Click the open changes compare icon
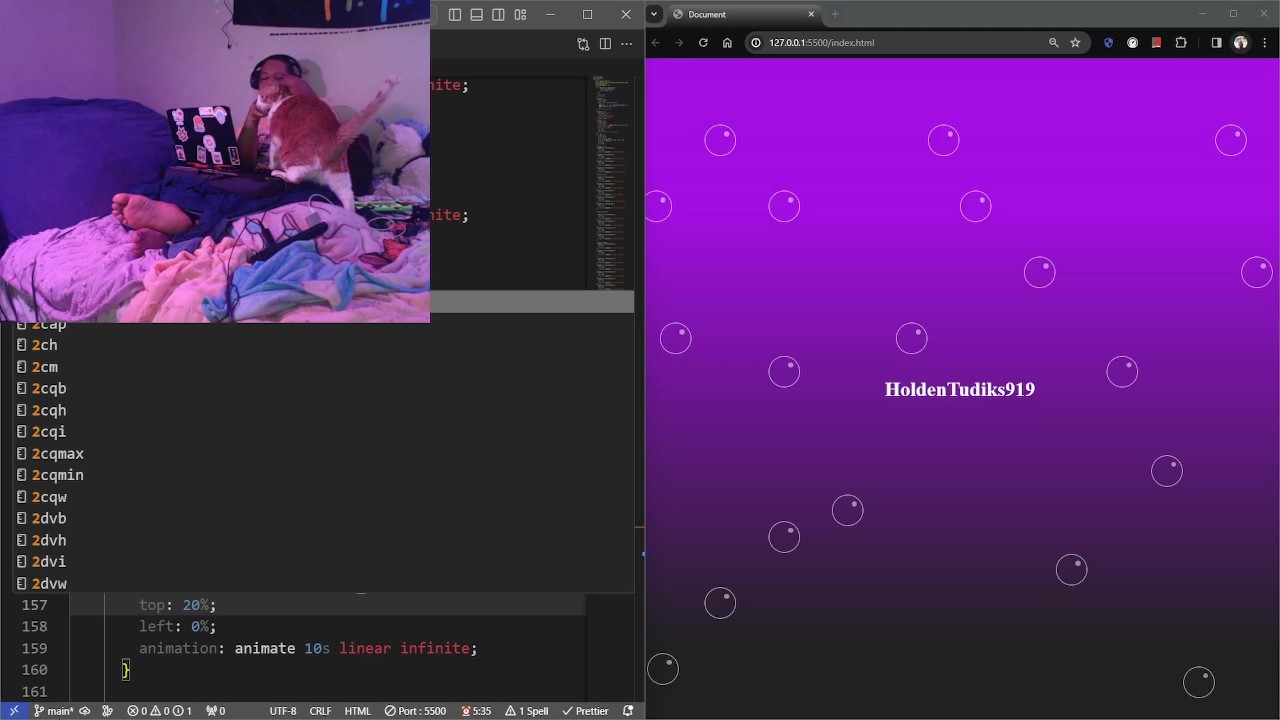The height and width of the screenshot is (720, 1280). pyautogui.click(x=583, y=44)
